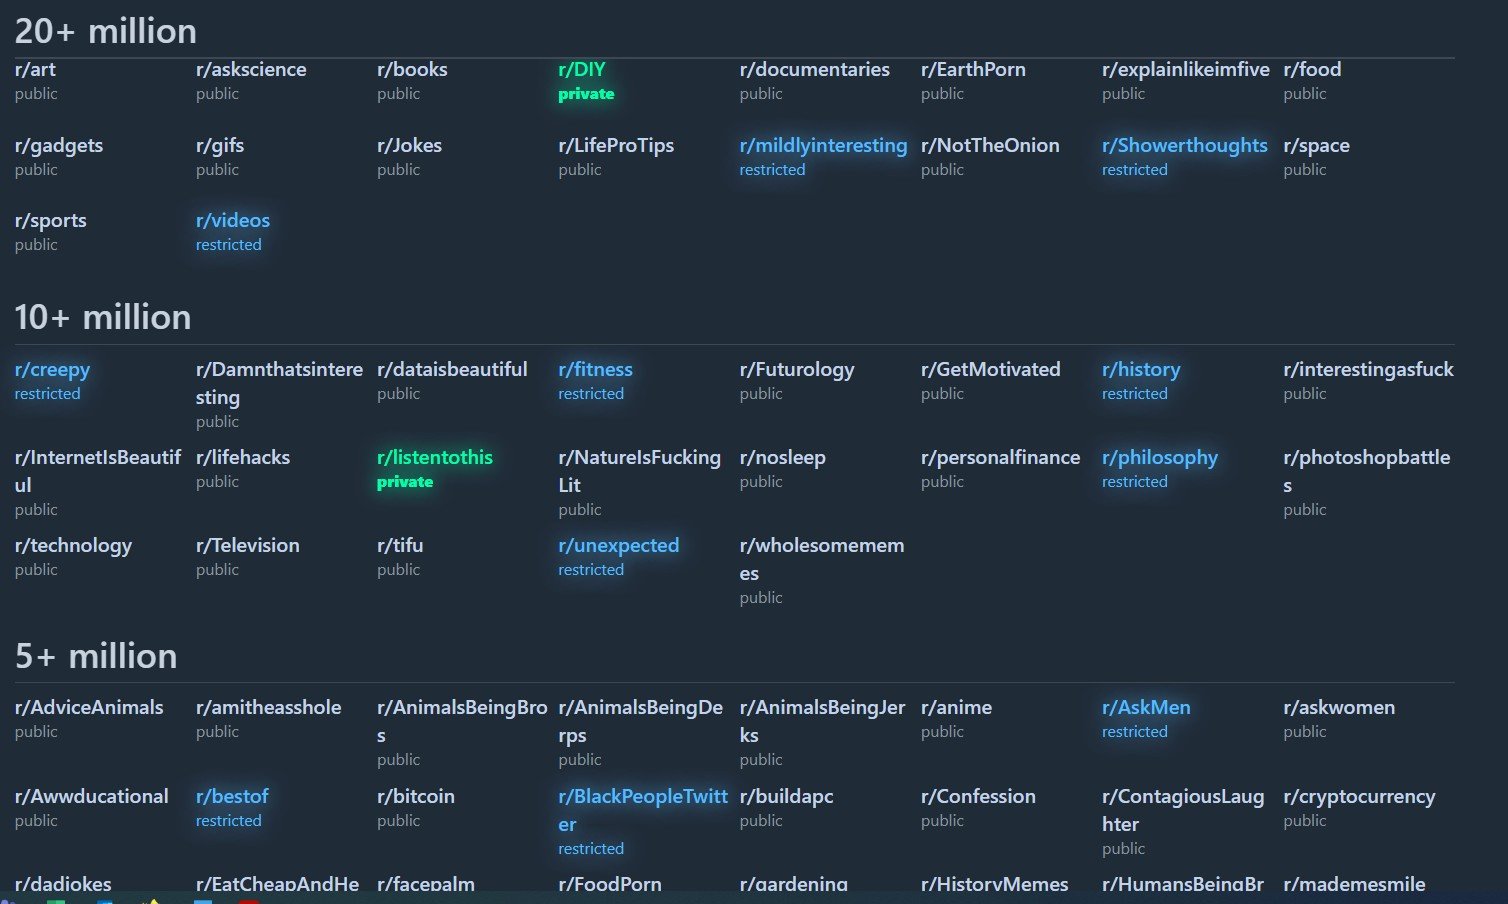
Task: Open r/technology
Action: [73, 546]
